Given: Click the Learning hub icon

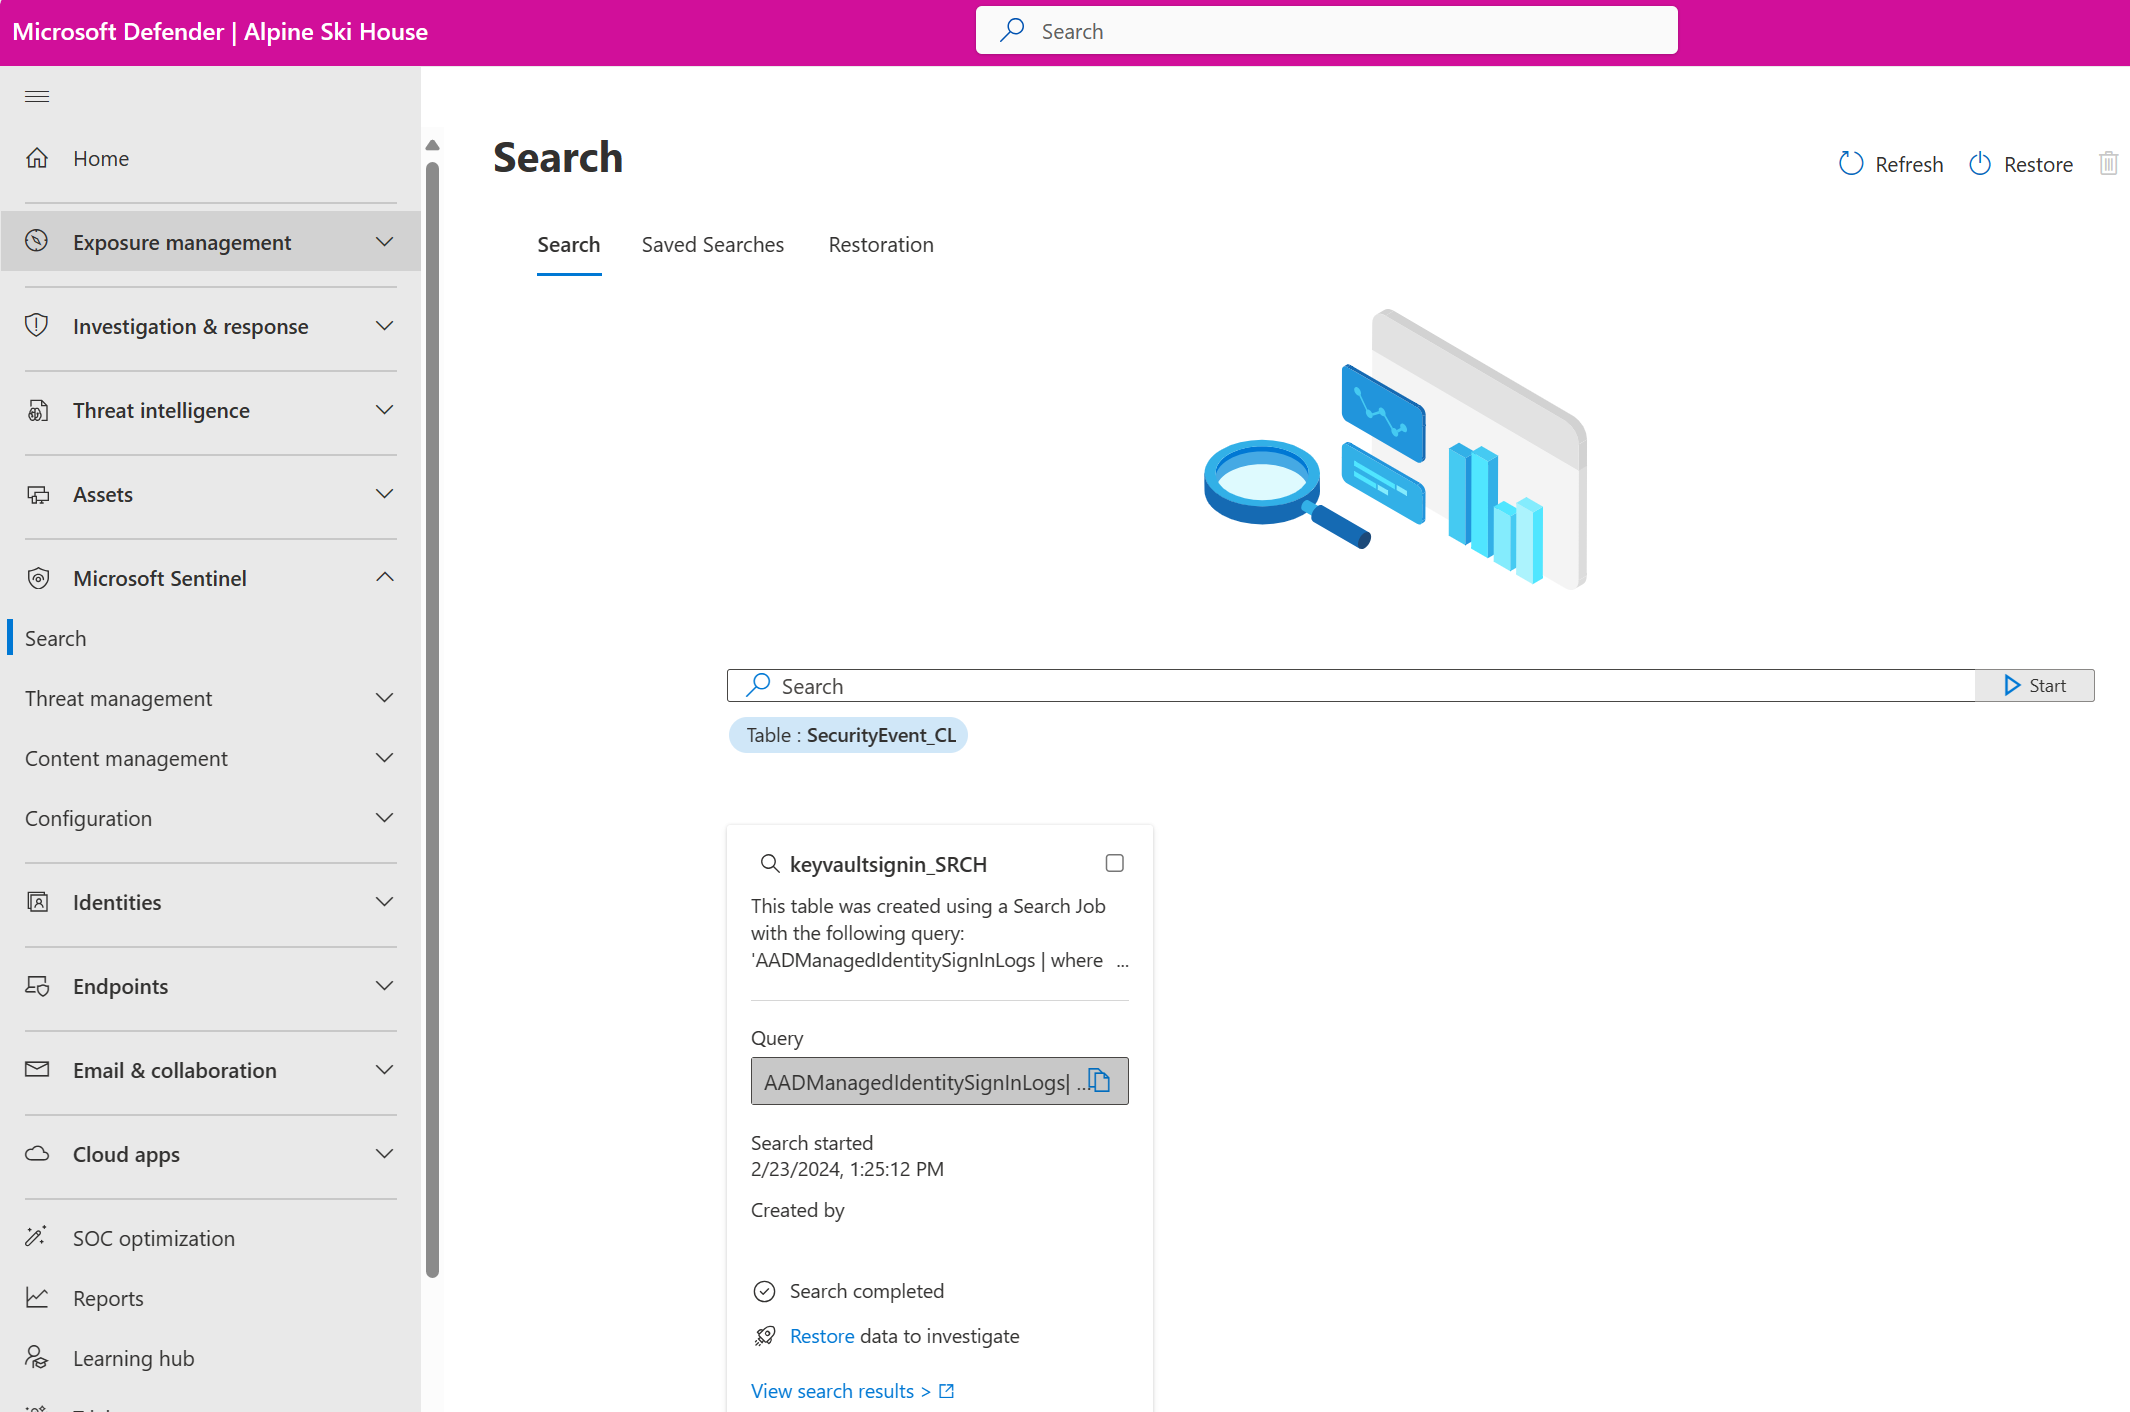Looking at the screenshot, I should click(37, 1358).
